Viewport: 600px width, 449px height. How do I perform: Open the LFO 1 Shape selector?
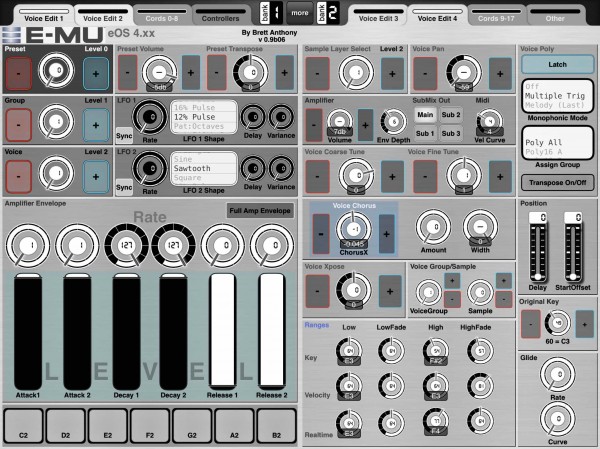[204, 117]
